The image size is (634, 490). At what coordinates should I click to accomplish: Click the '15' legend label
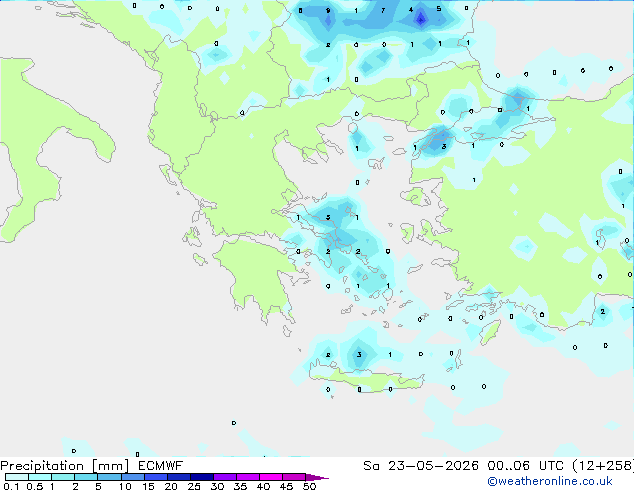pos(148,486)
